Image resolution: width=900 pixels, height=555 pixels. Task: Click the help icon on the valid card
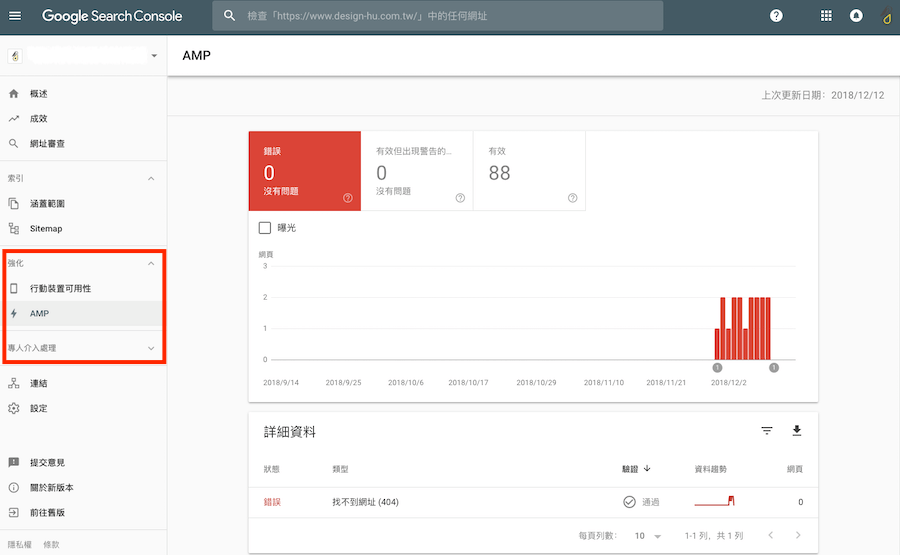click(x=572, y=198)
